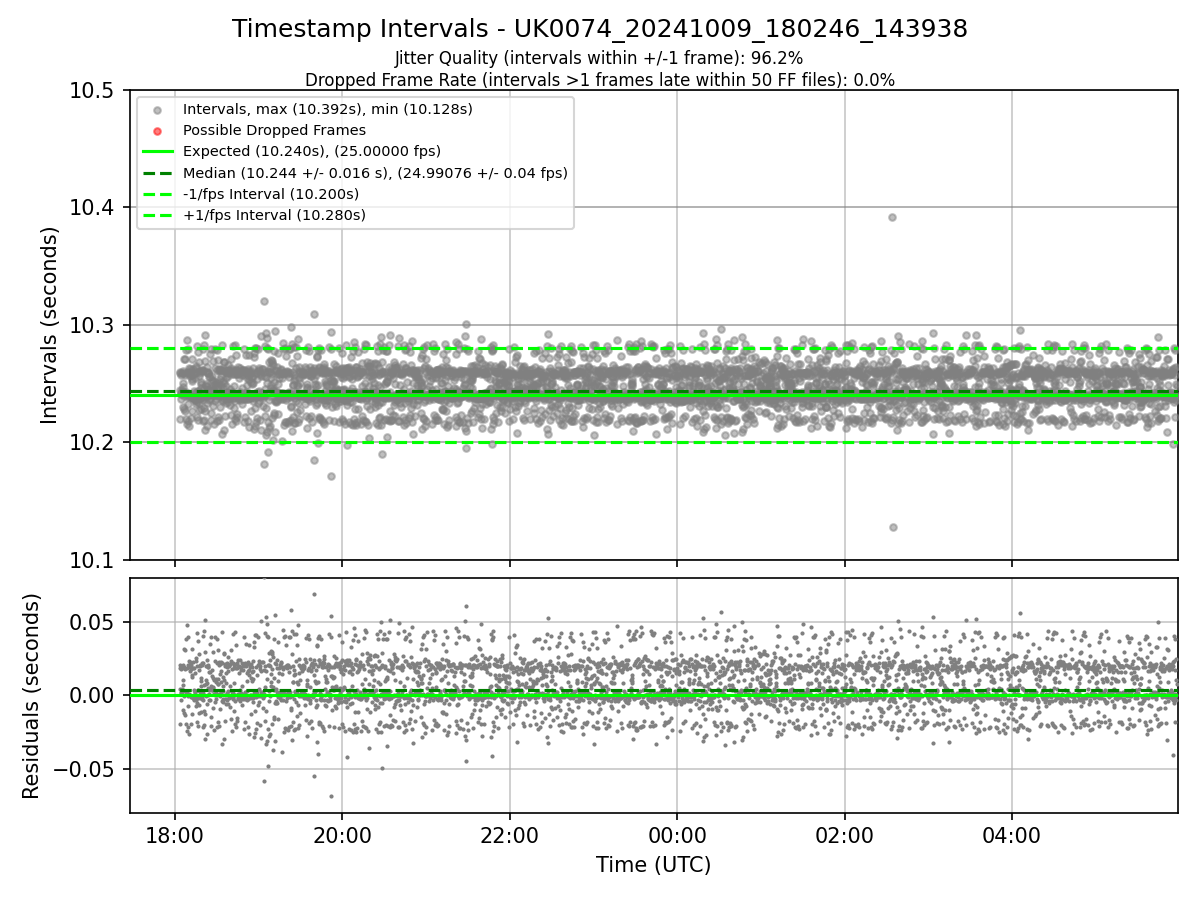The height and width of the screenshot is (900, 1200).
Task: Click the 'Dropped Frame Rate' subtitle reading 0.0%
Action: point(600,79)
